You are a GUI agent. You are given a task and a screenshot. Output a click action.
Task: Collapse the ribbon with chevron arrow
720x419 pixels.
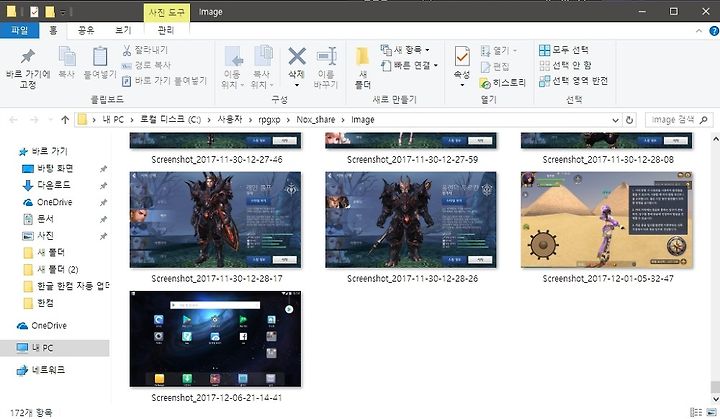[x=699, y=31]
